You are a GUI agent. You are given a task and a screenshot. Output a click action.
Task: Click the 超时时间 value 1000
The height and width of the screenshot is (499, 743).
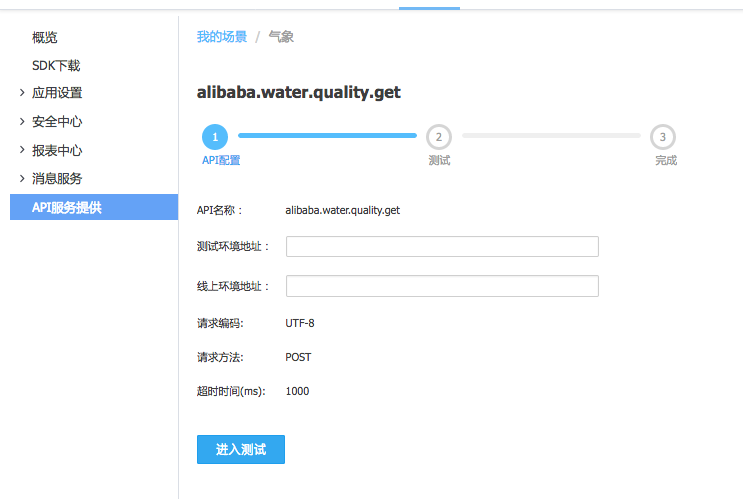(297, 391)
